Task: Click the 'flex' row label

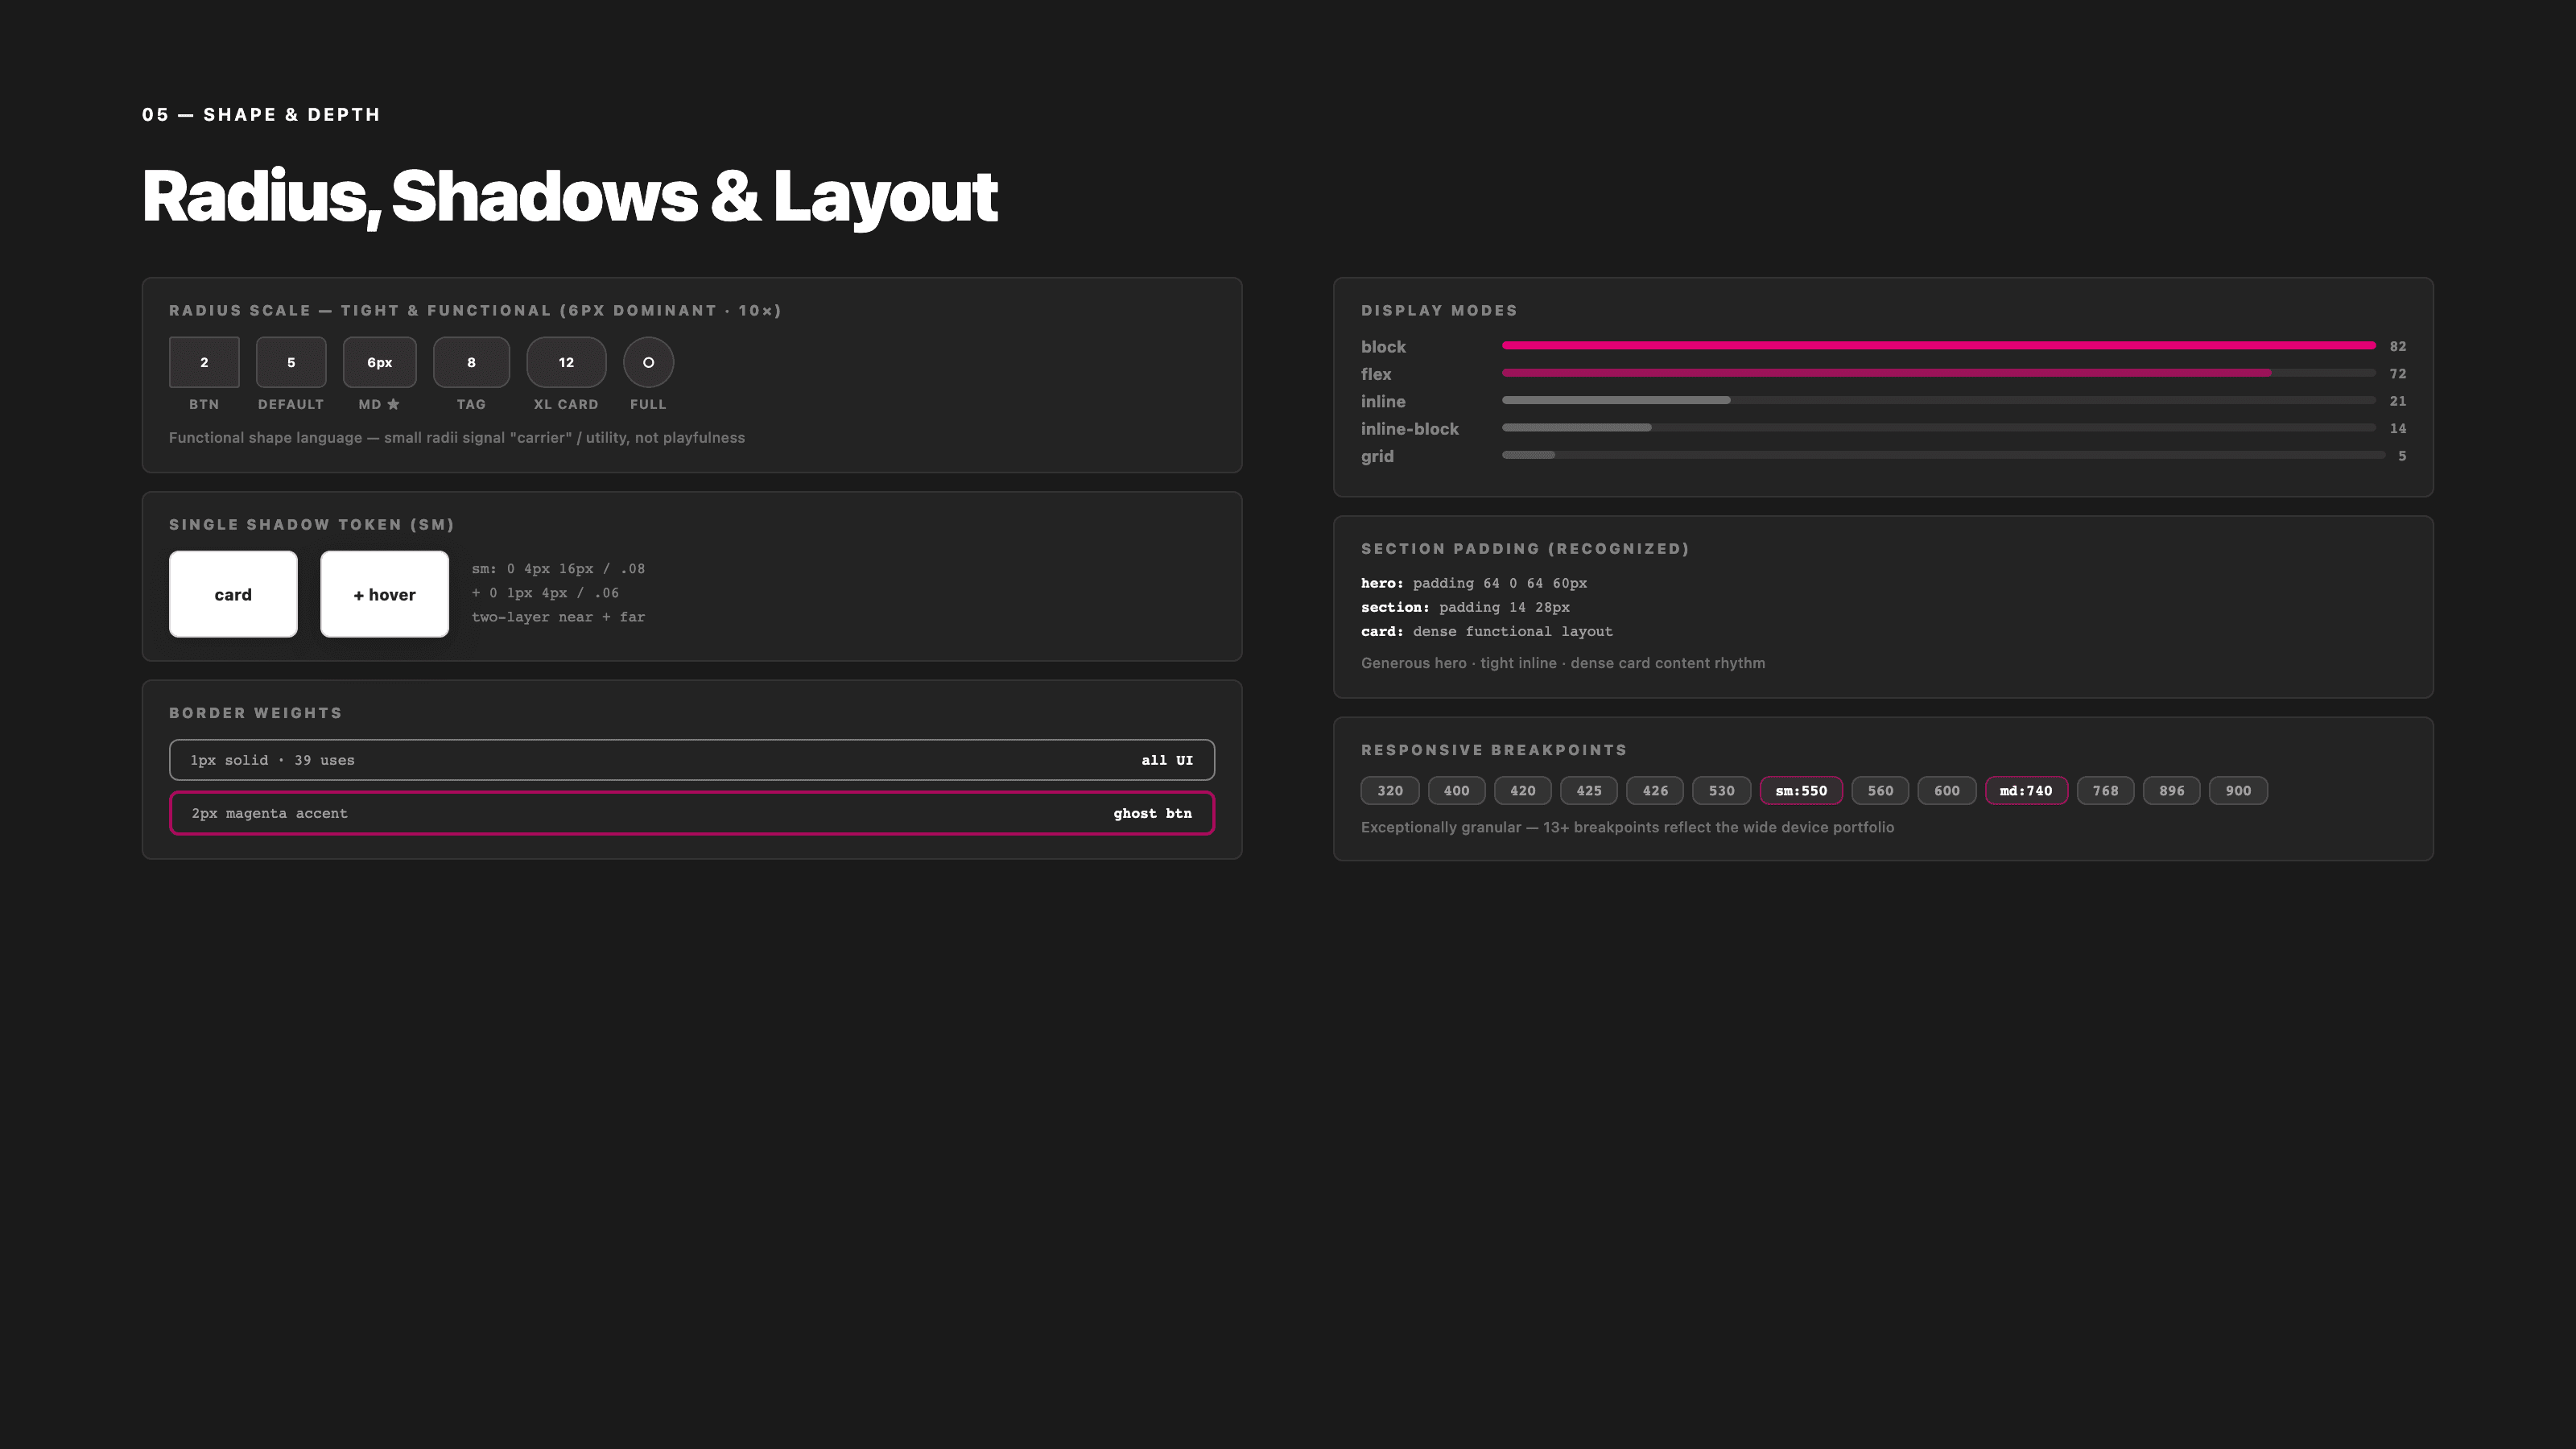Action: point(1376,374)
